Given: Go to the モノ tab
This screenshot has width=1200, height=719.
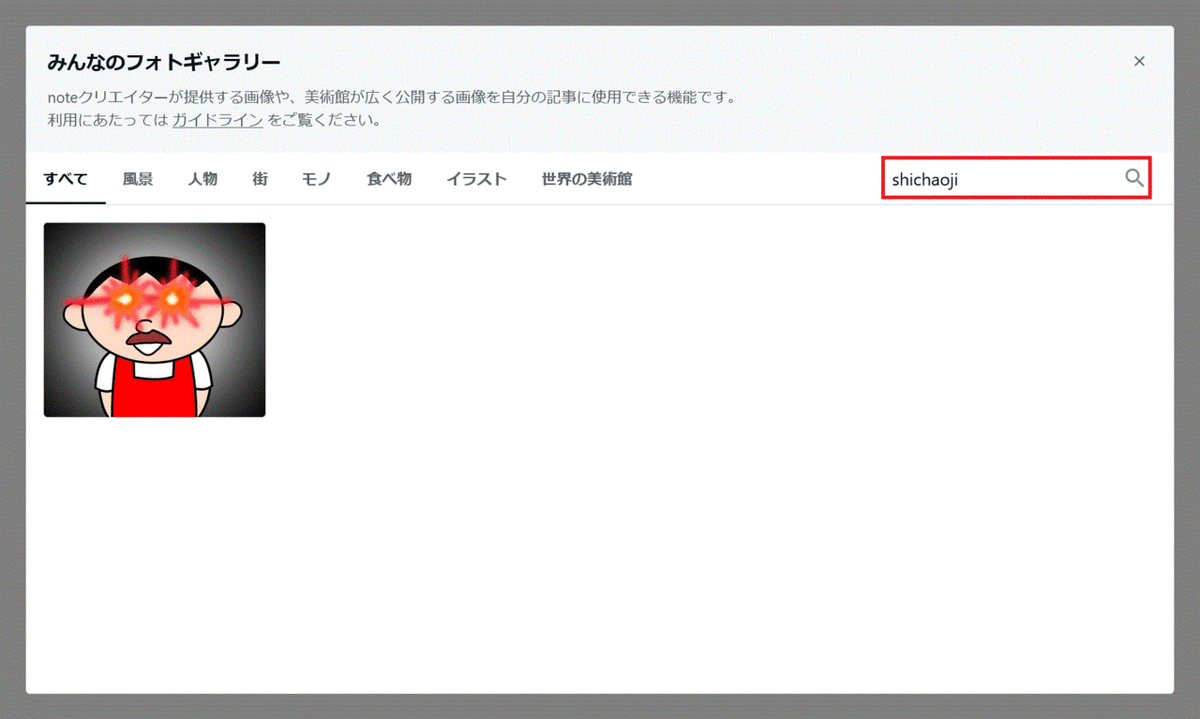Looking at the screenshot, I should [x=317, y=179].
